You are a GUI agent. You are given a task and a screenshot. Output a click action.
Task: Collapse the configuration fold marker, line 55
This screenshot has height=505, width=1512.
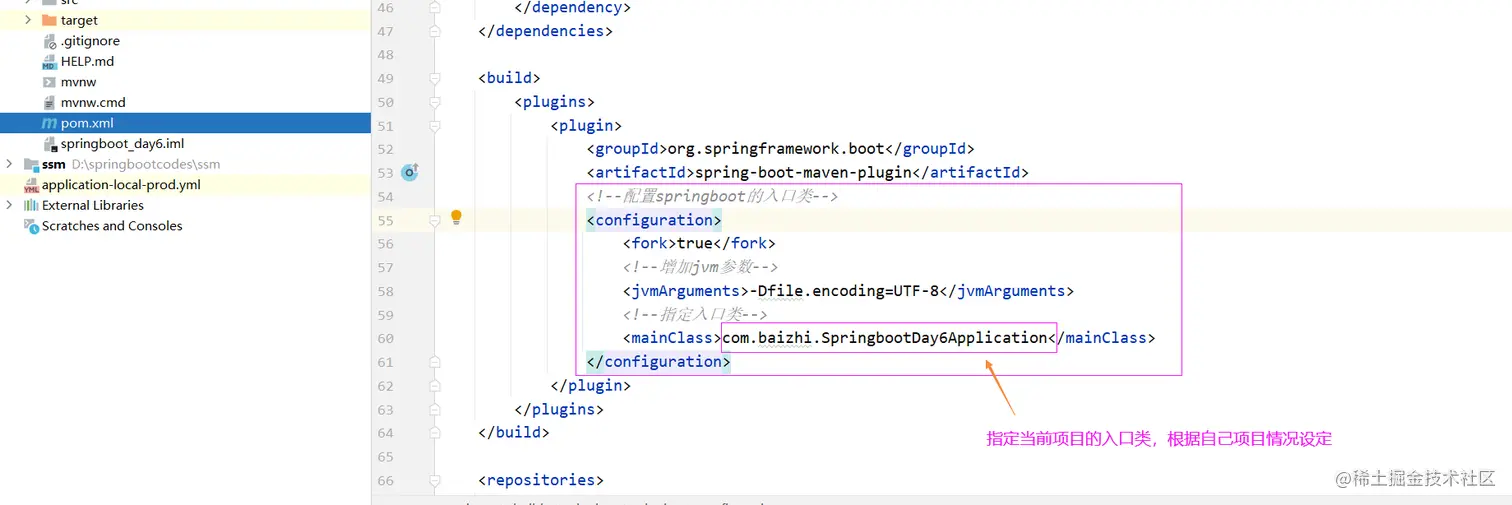434,220
